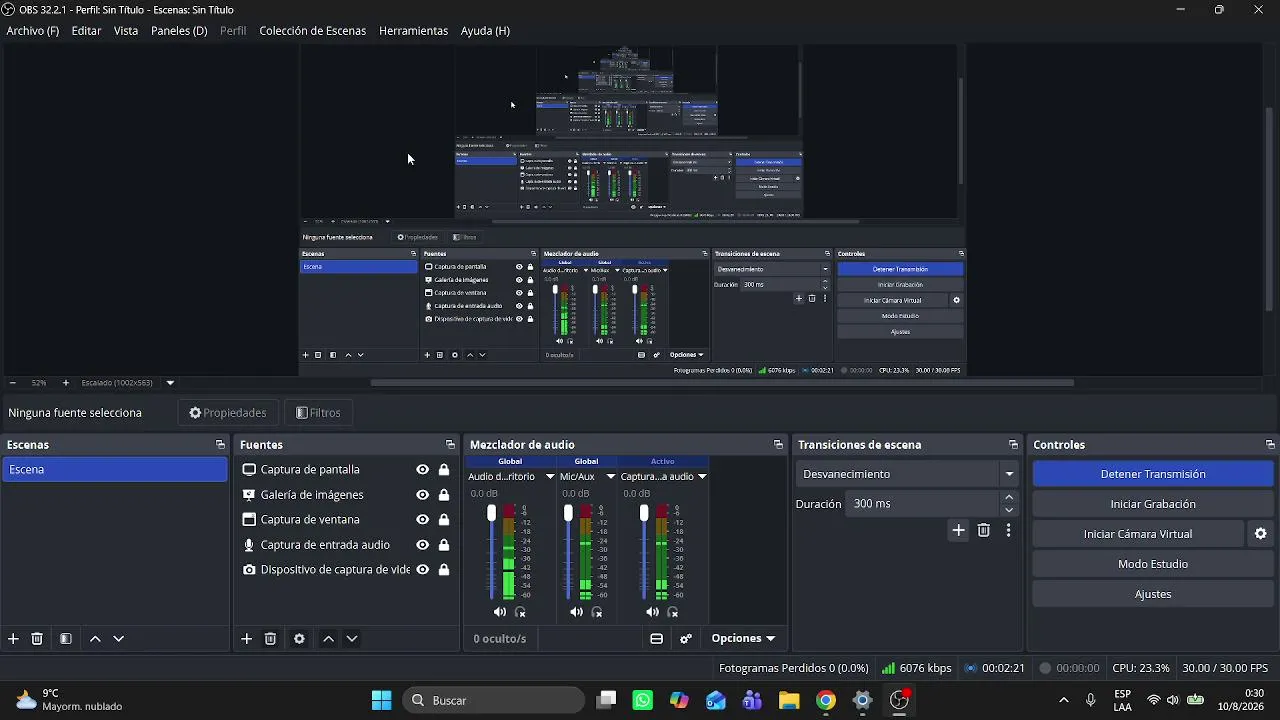
Task: Open advanced audio properties gear in mixer
Action: click(x=686, y=639)
